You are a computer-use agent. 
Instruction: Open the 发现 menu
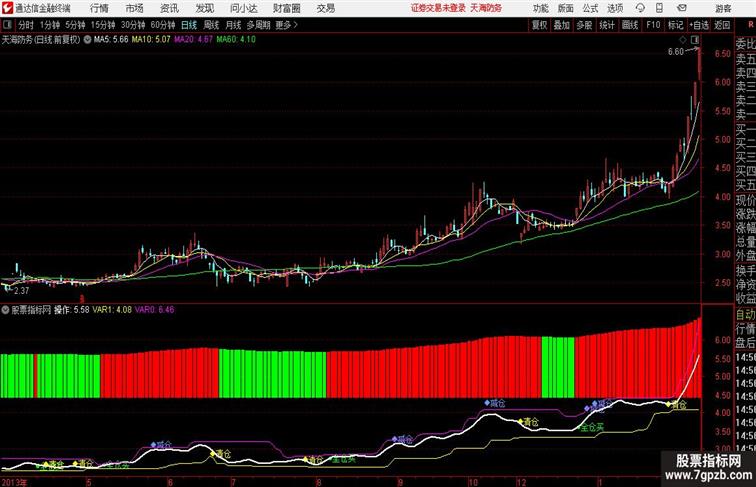(204, 8)
